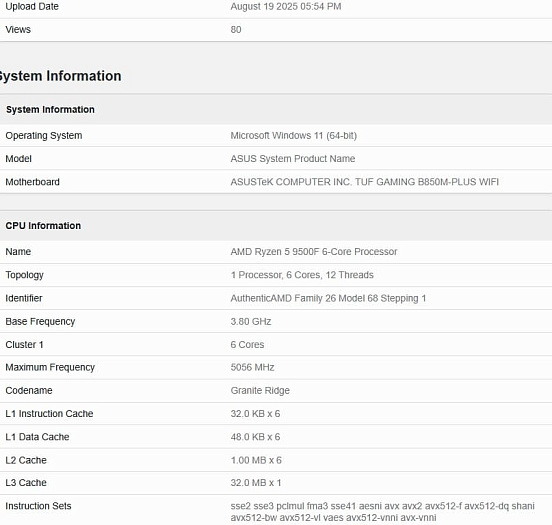Click the L1 Instruction Cache label
Image resolution: width=552 pixels, height=525 pixels.
[49, 414]
